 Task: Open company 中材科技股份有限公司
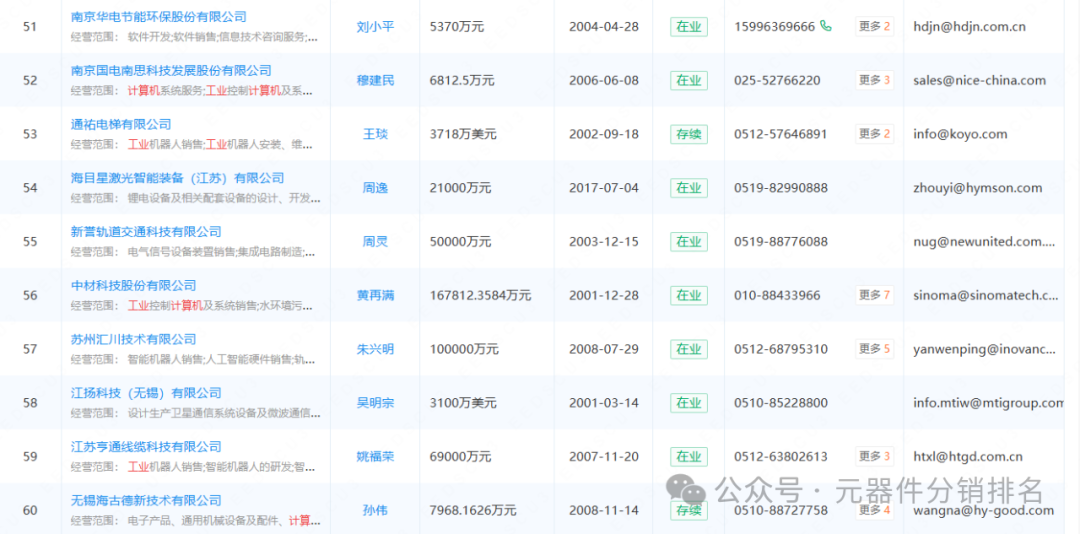tap(134, 285)
